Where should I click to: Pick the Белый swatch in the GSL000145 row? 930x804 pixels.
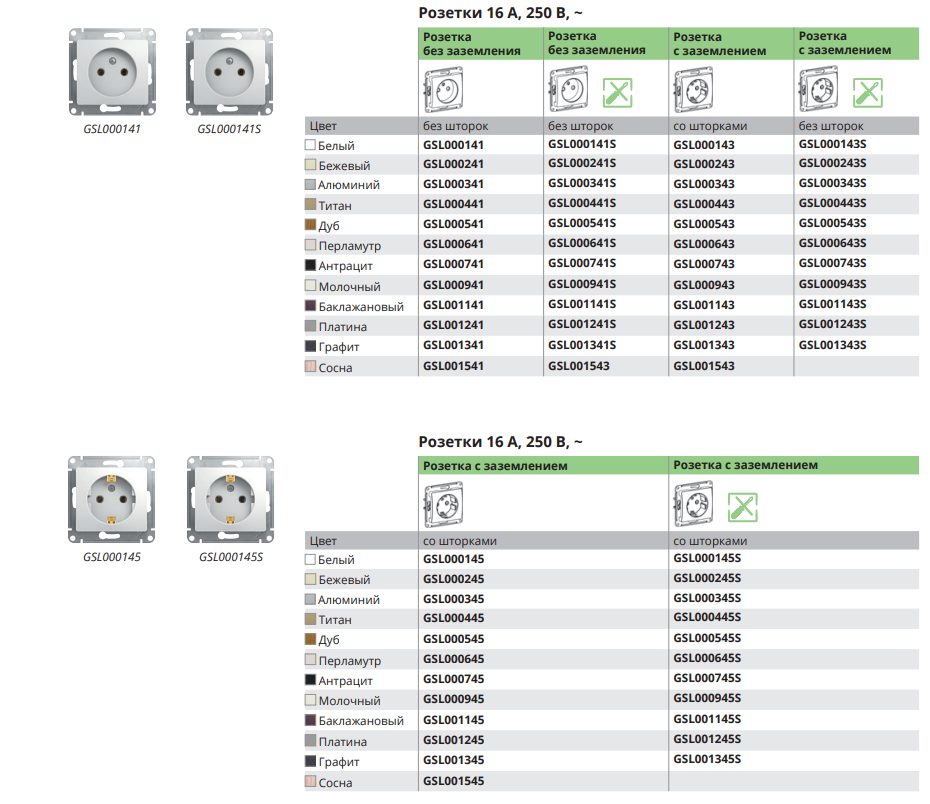310,559
